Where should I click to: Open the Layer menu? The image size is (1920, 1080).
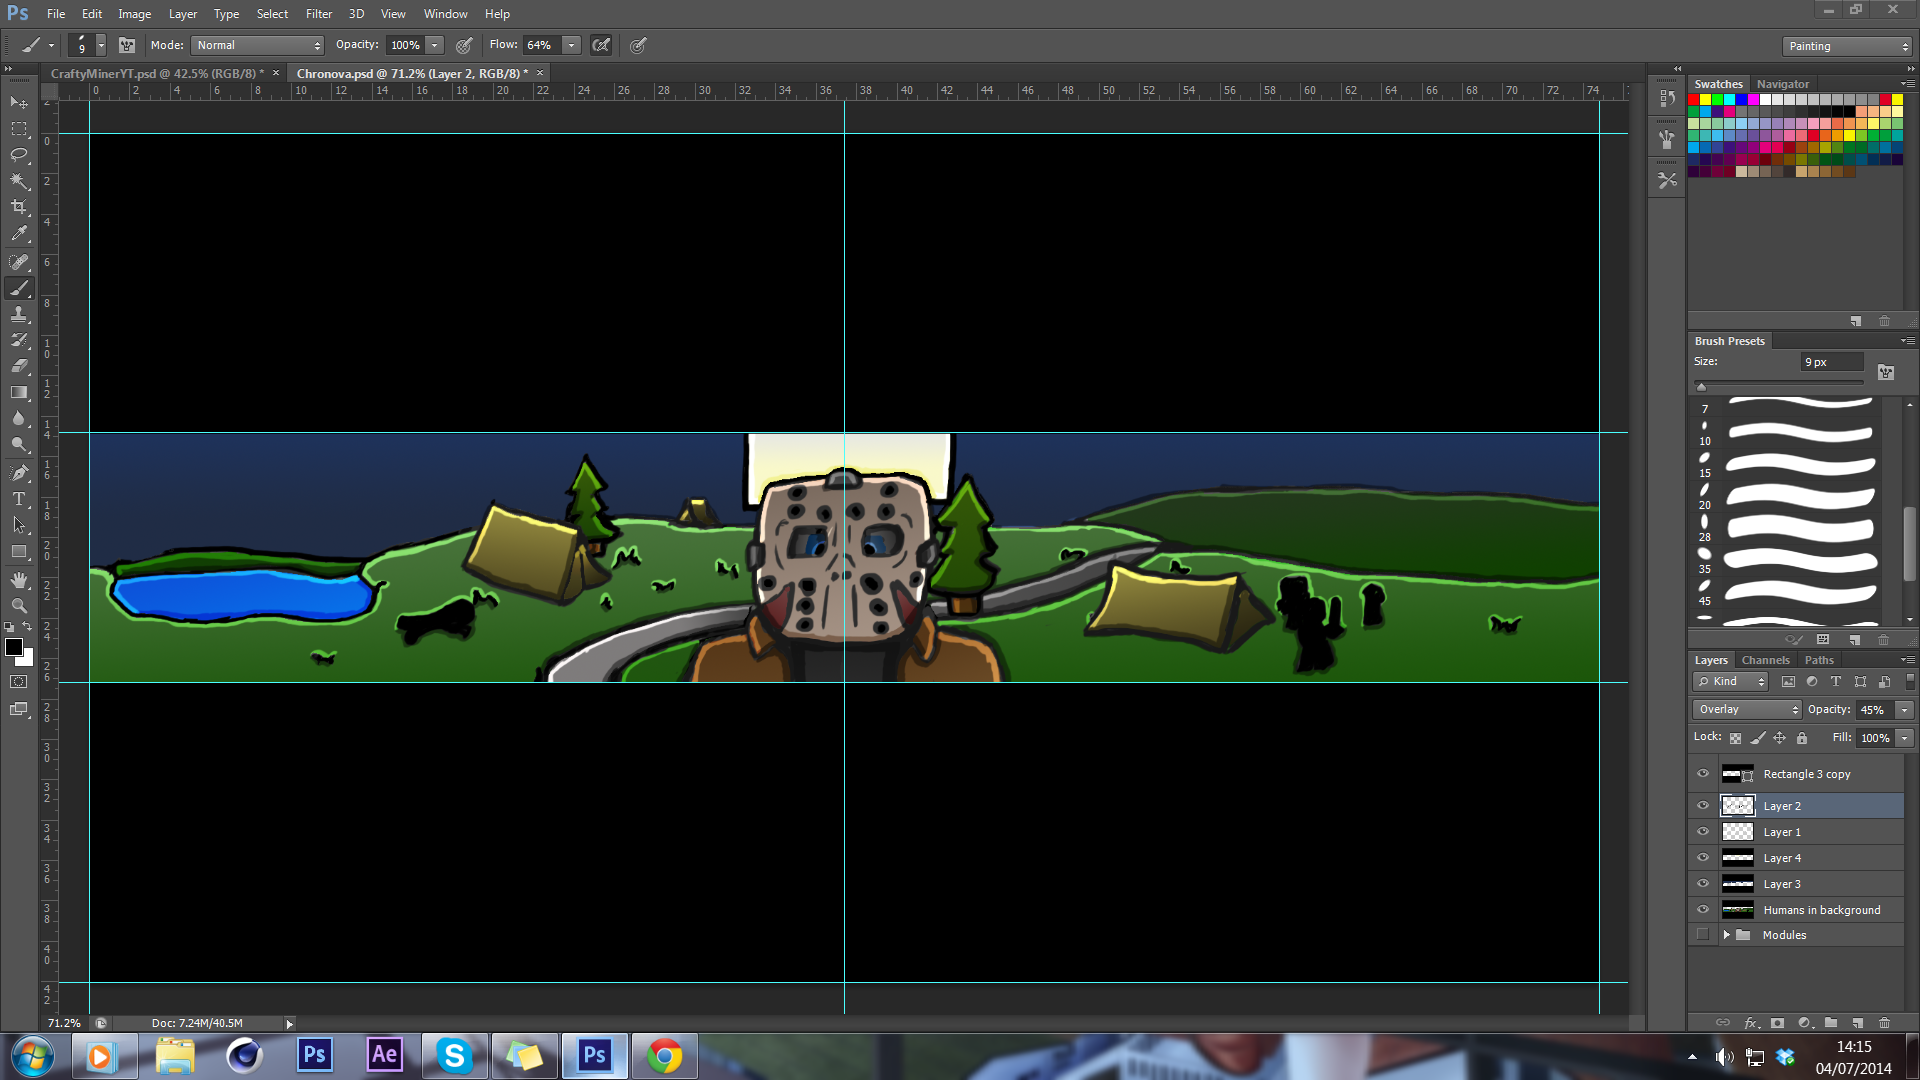(183, 14)
